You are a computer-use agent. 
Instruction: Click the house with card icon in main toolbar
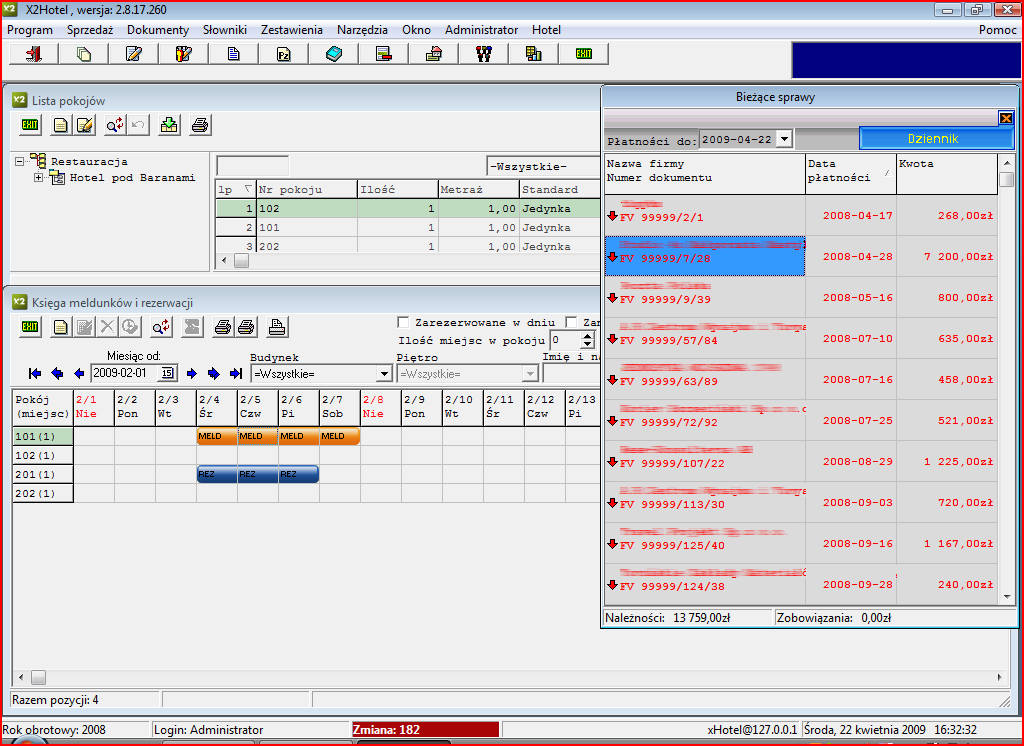click(x=434, y=54)
